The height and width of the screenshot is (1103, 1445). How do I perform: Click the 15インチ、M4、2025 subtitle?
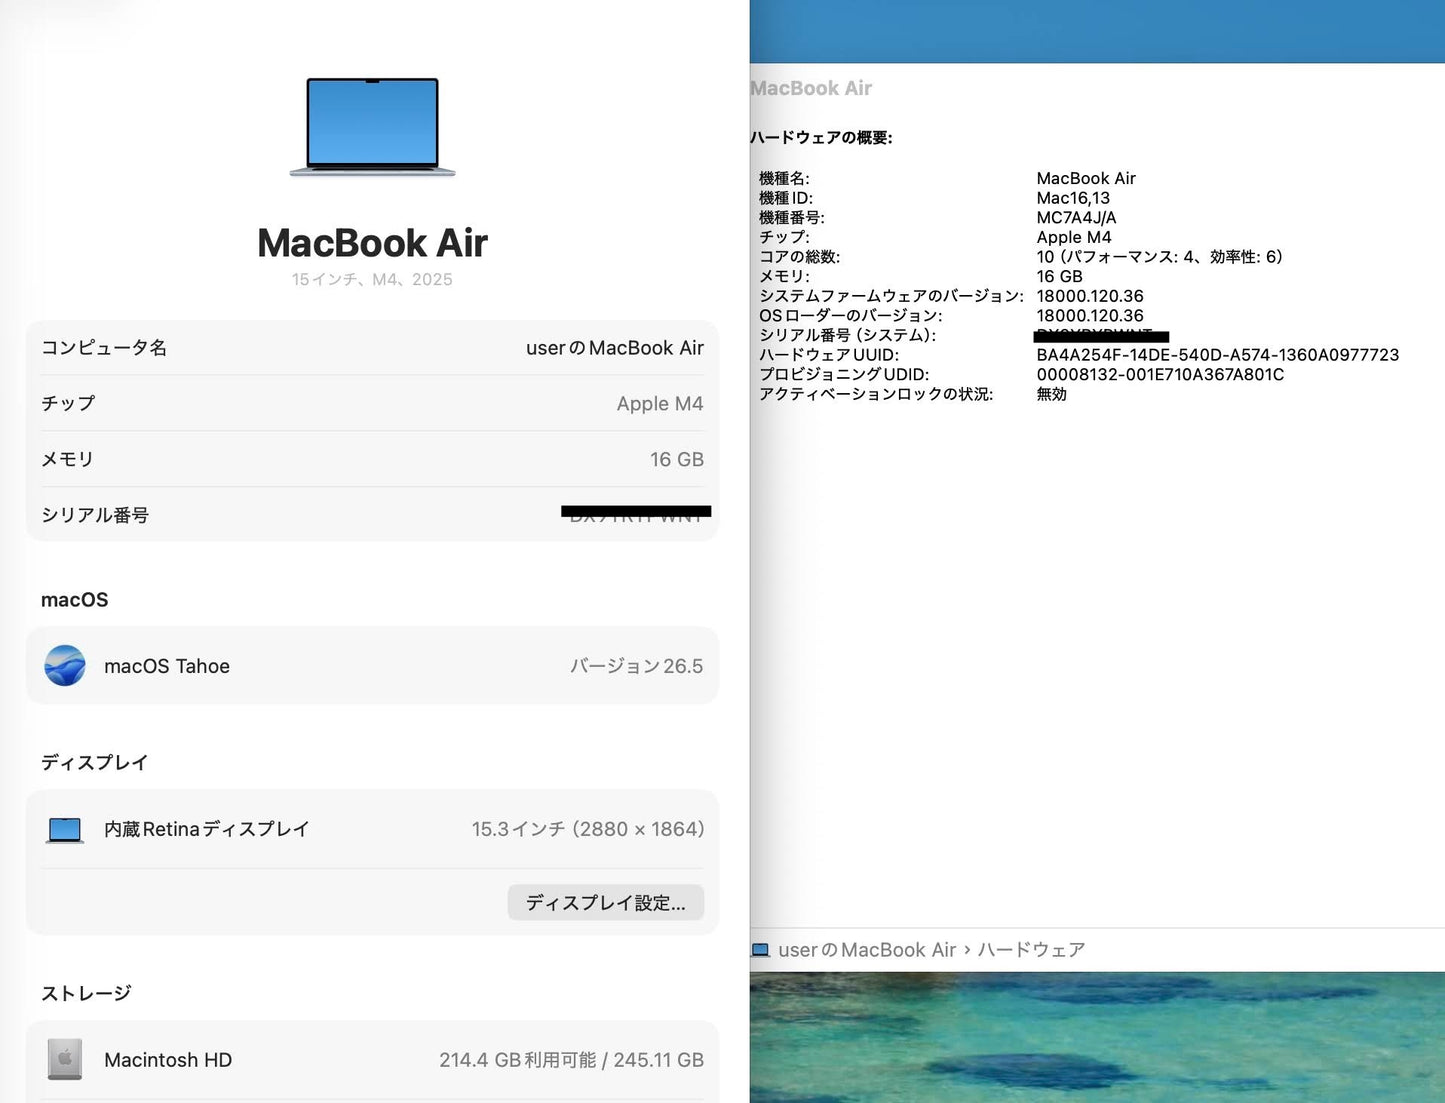pos(372,280)
